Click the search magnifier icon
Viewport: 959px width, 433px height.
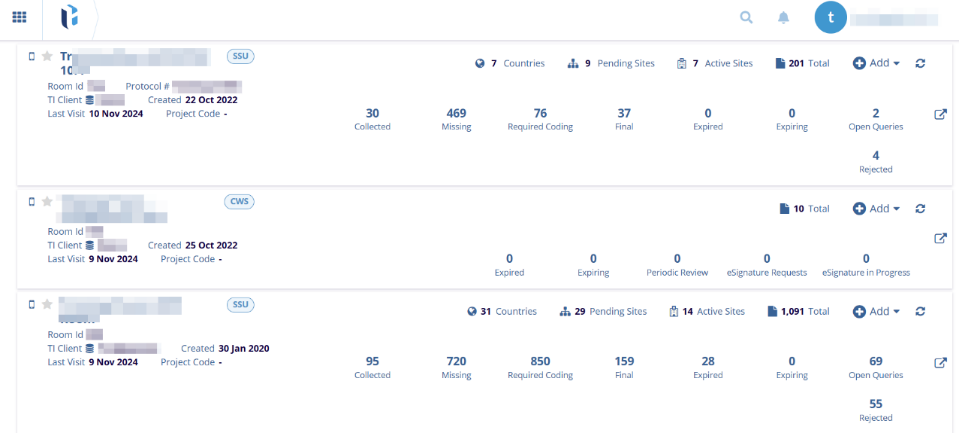[x=746, y=17]
